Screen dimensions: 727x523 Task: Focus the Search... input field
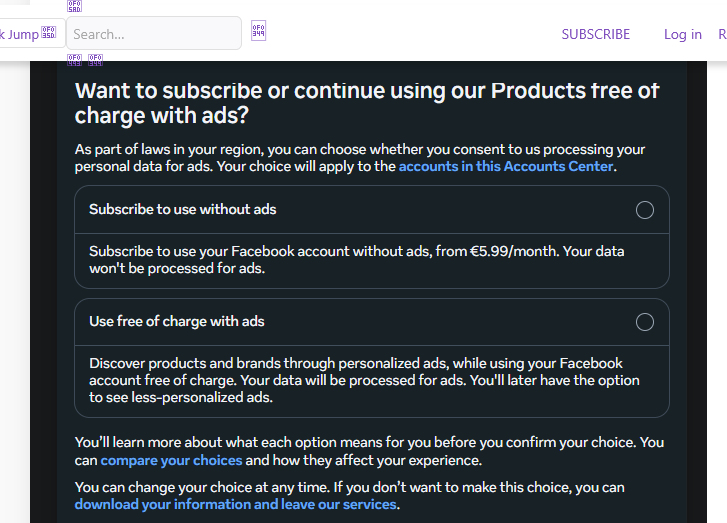tap(154, 33)
